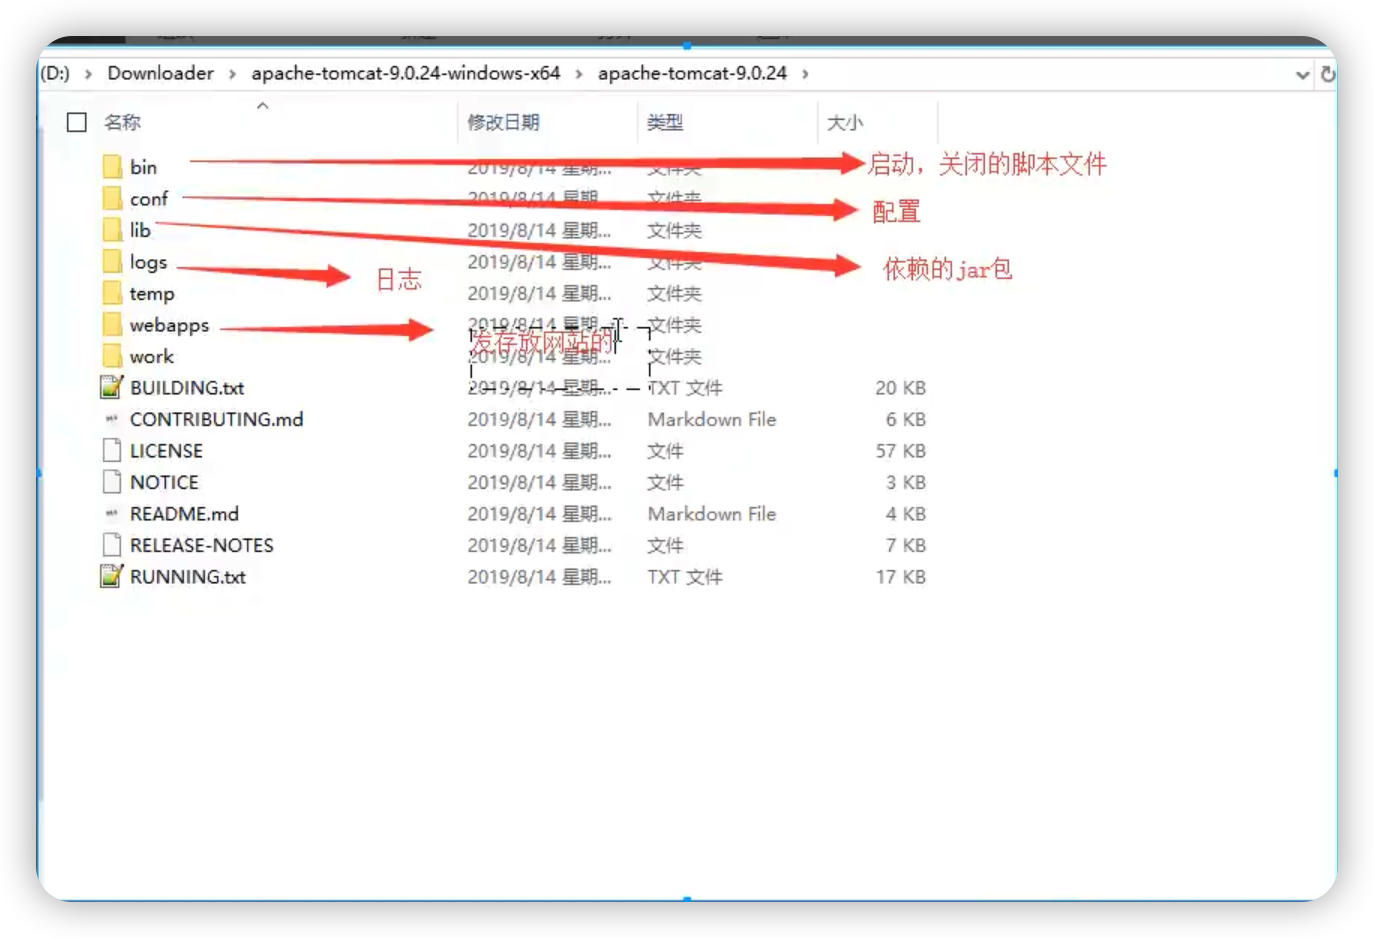
Task: Select the temp folder name
Action: pos(152,293)
